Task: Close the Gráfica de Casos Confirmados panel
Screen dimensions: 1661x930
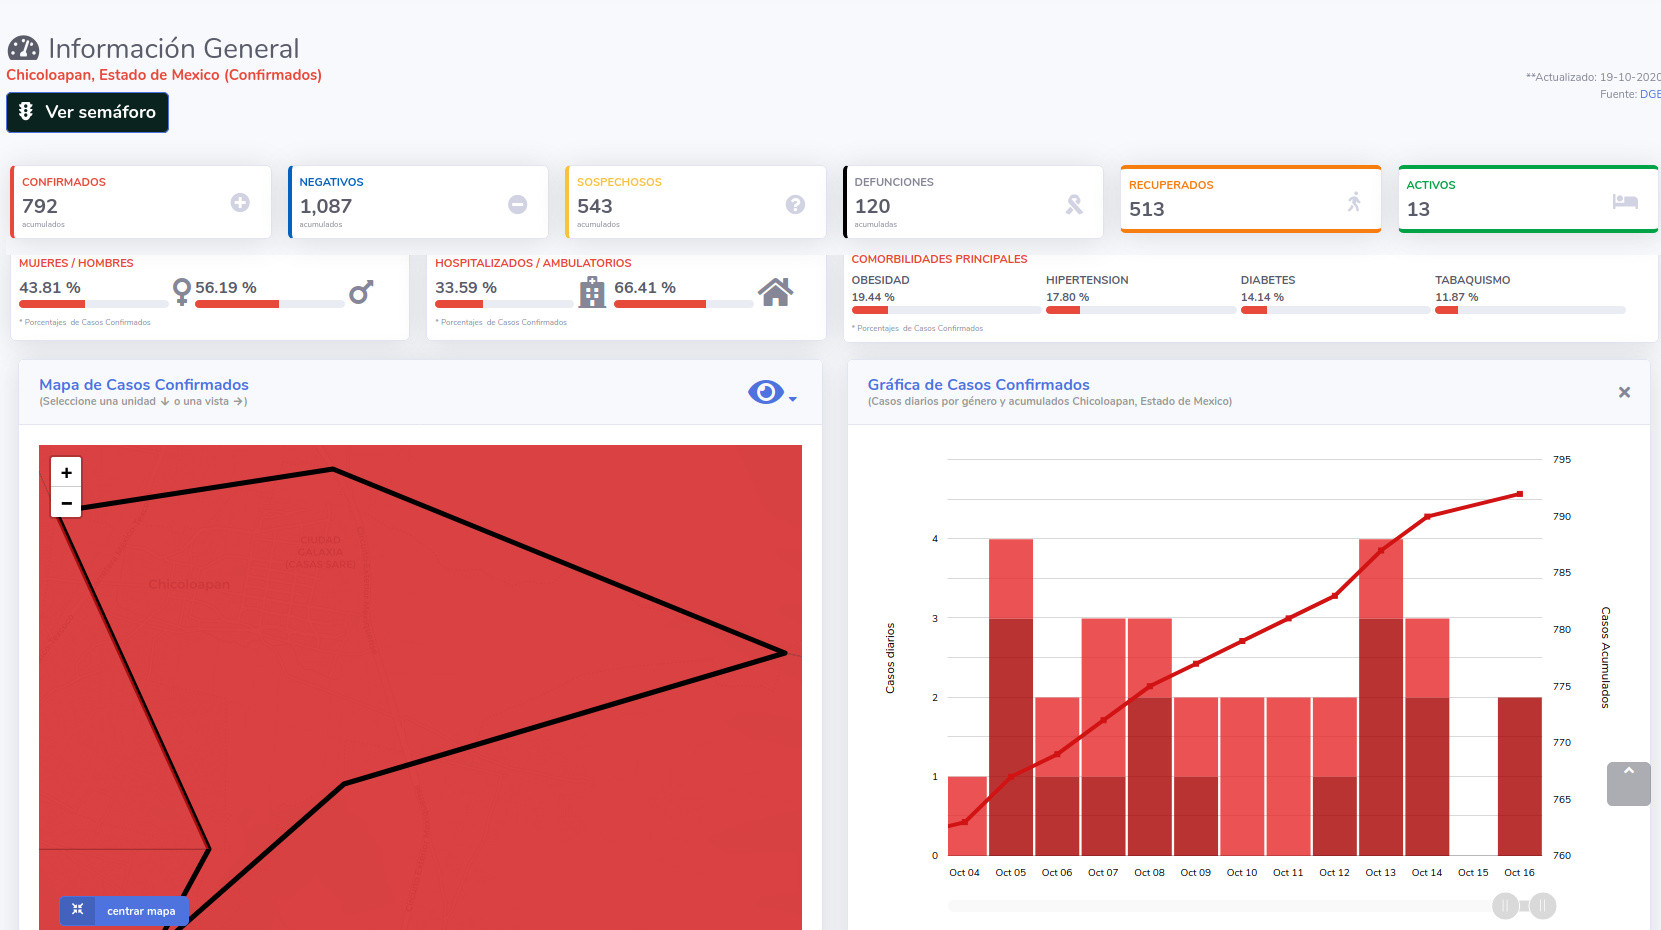Action: pos(1624,392)
